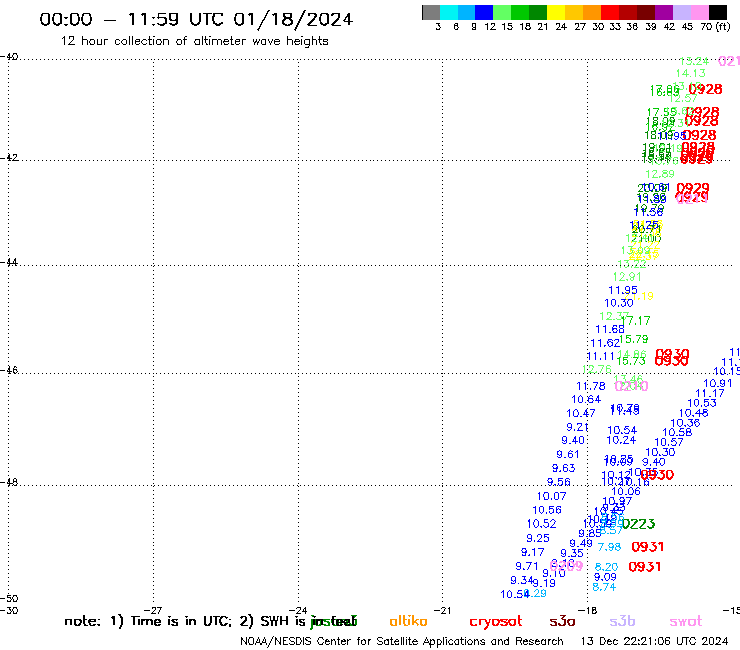The width and height of the screenshot is (740, 650).
Task: Click wave height value '13.24'
Action: 694,61
